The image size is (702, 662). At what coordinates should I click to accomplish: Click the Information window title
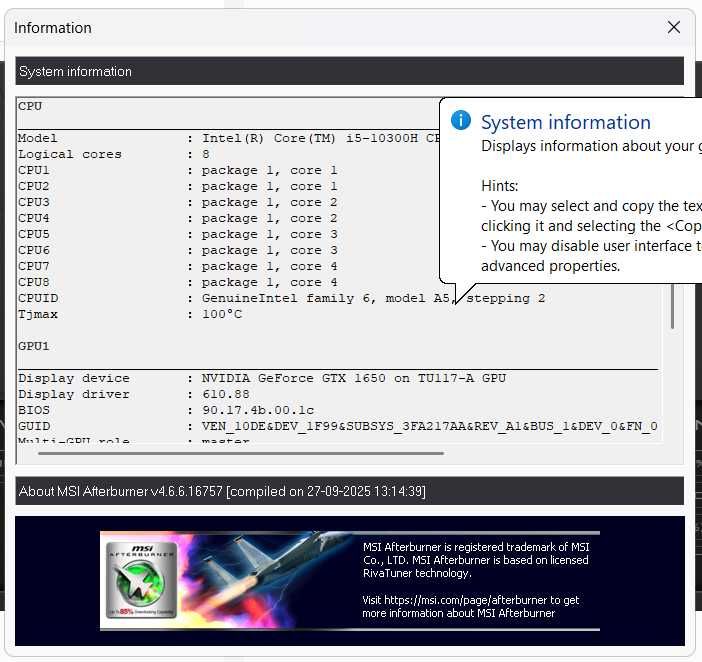tap(53, 28)
